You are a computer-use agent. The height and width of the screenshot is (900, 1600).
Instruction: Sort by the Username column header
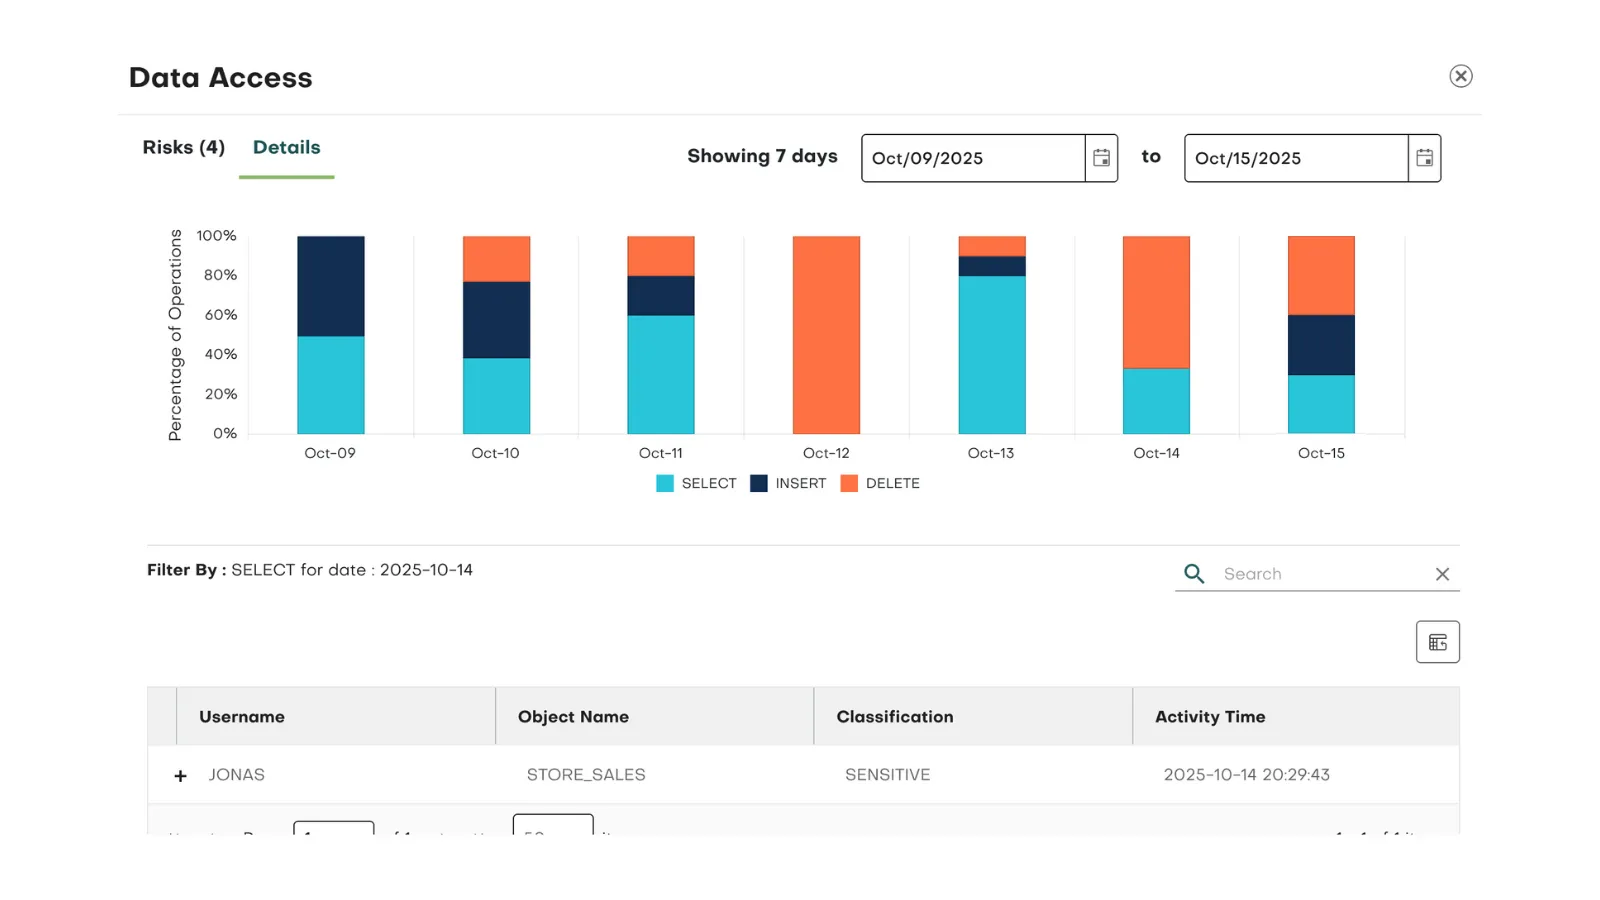point(241,716)
